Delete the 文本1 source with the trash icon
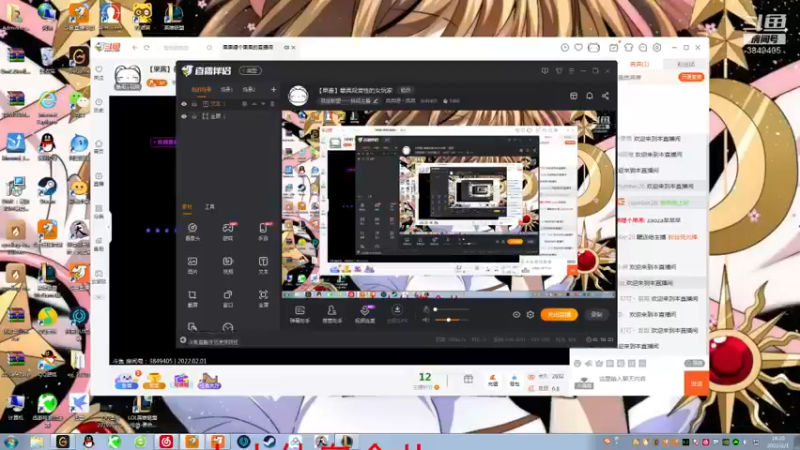 pyautogui.click(x=272, y=104)
